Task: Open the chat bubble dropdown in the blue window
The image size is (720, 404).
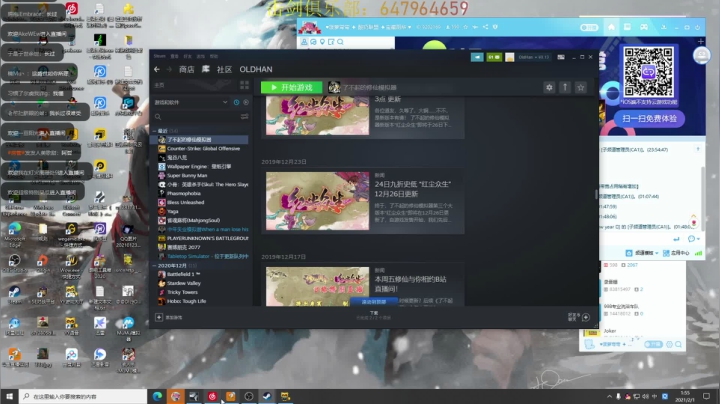Action: point(693,239)
